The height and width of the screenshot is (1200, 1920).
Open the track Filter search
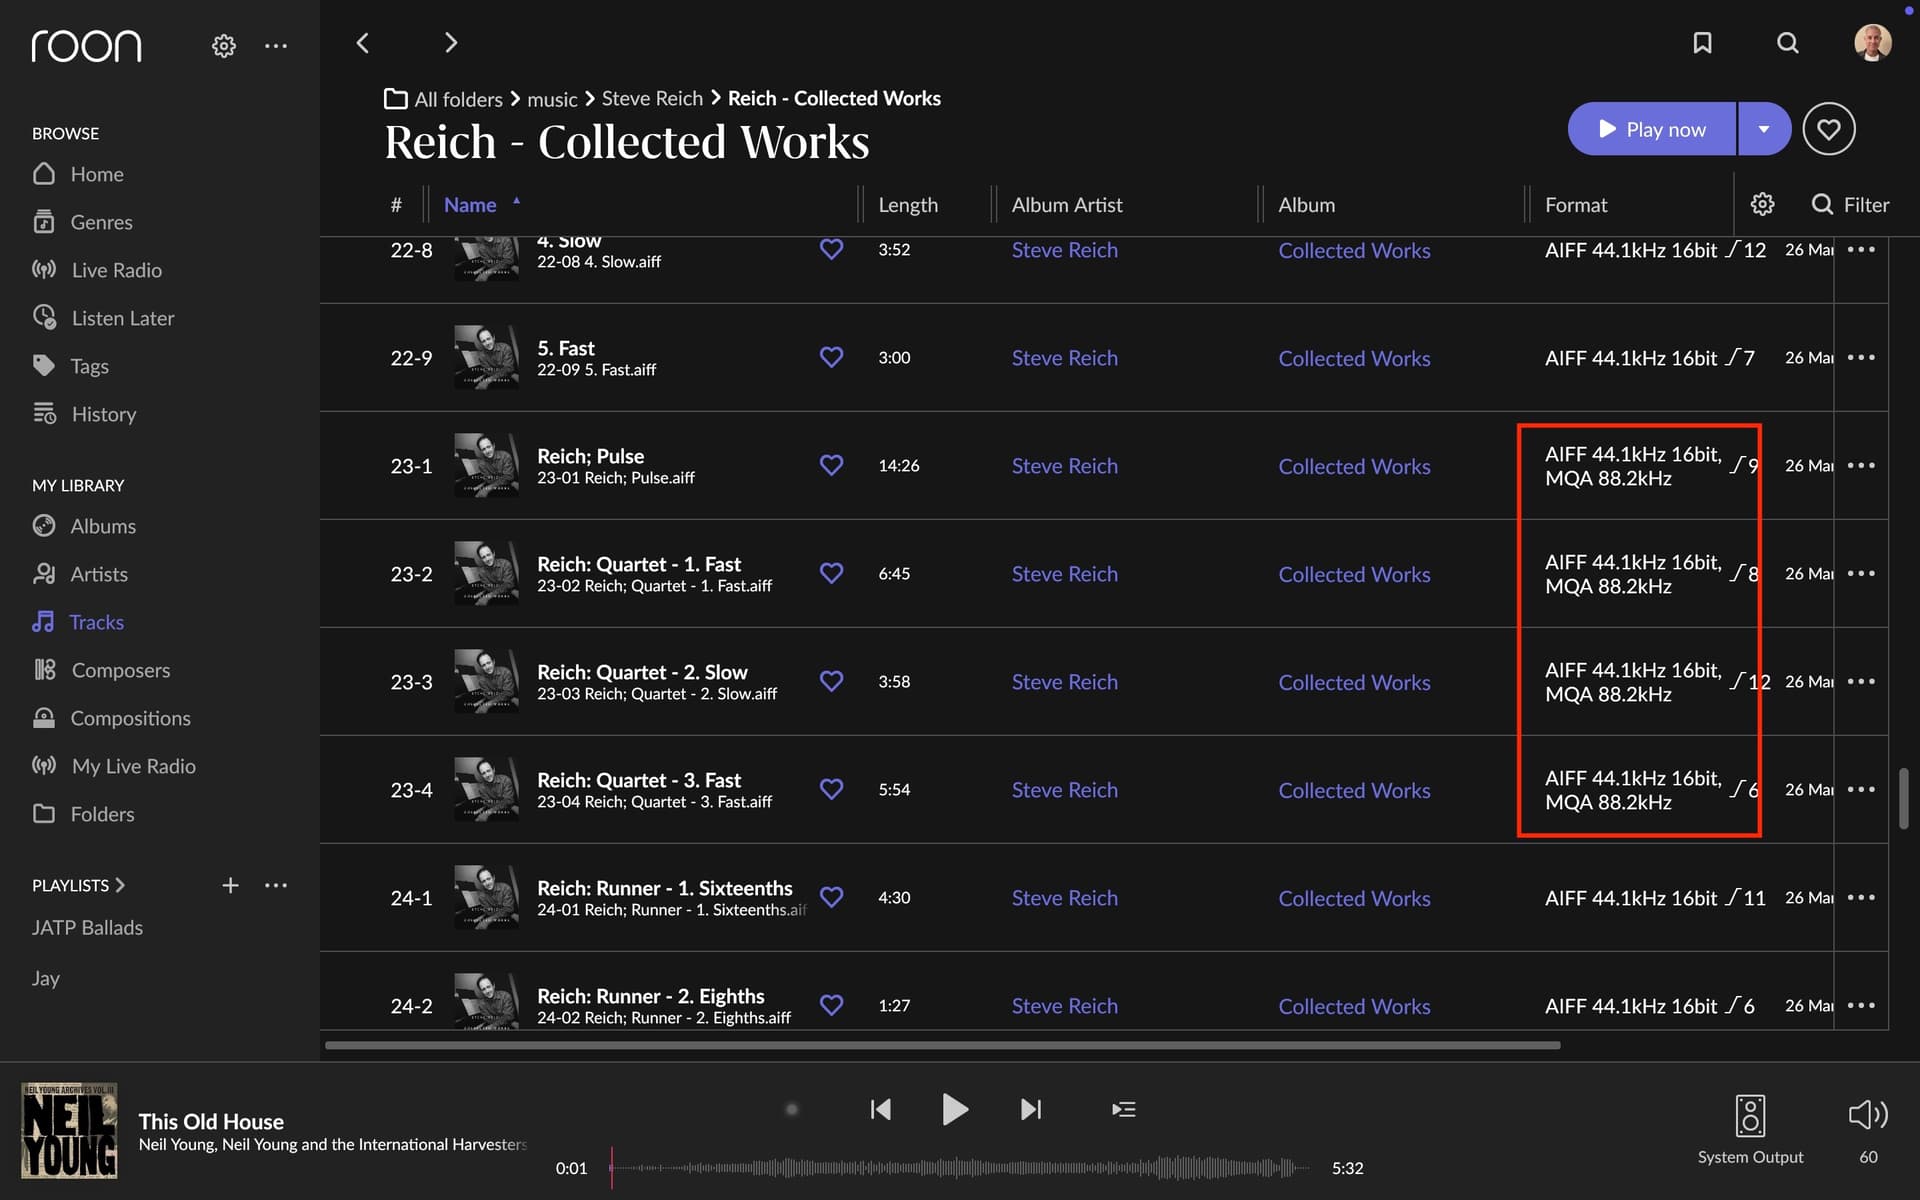click(x=1851, y=204)
